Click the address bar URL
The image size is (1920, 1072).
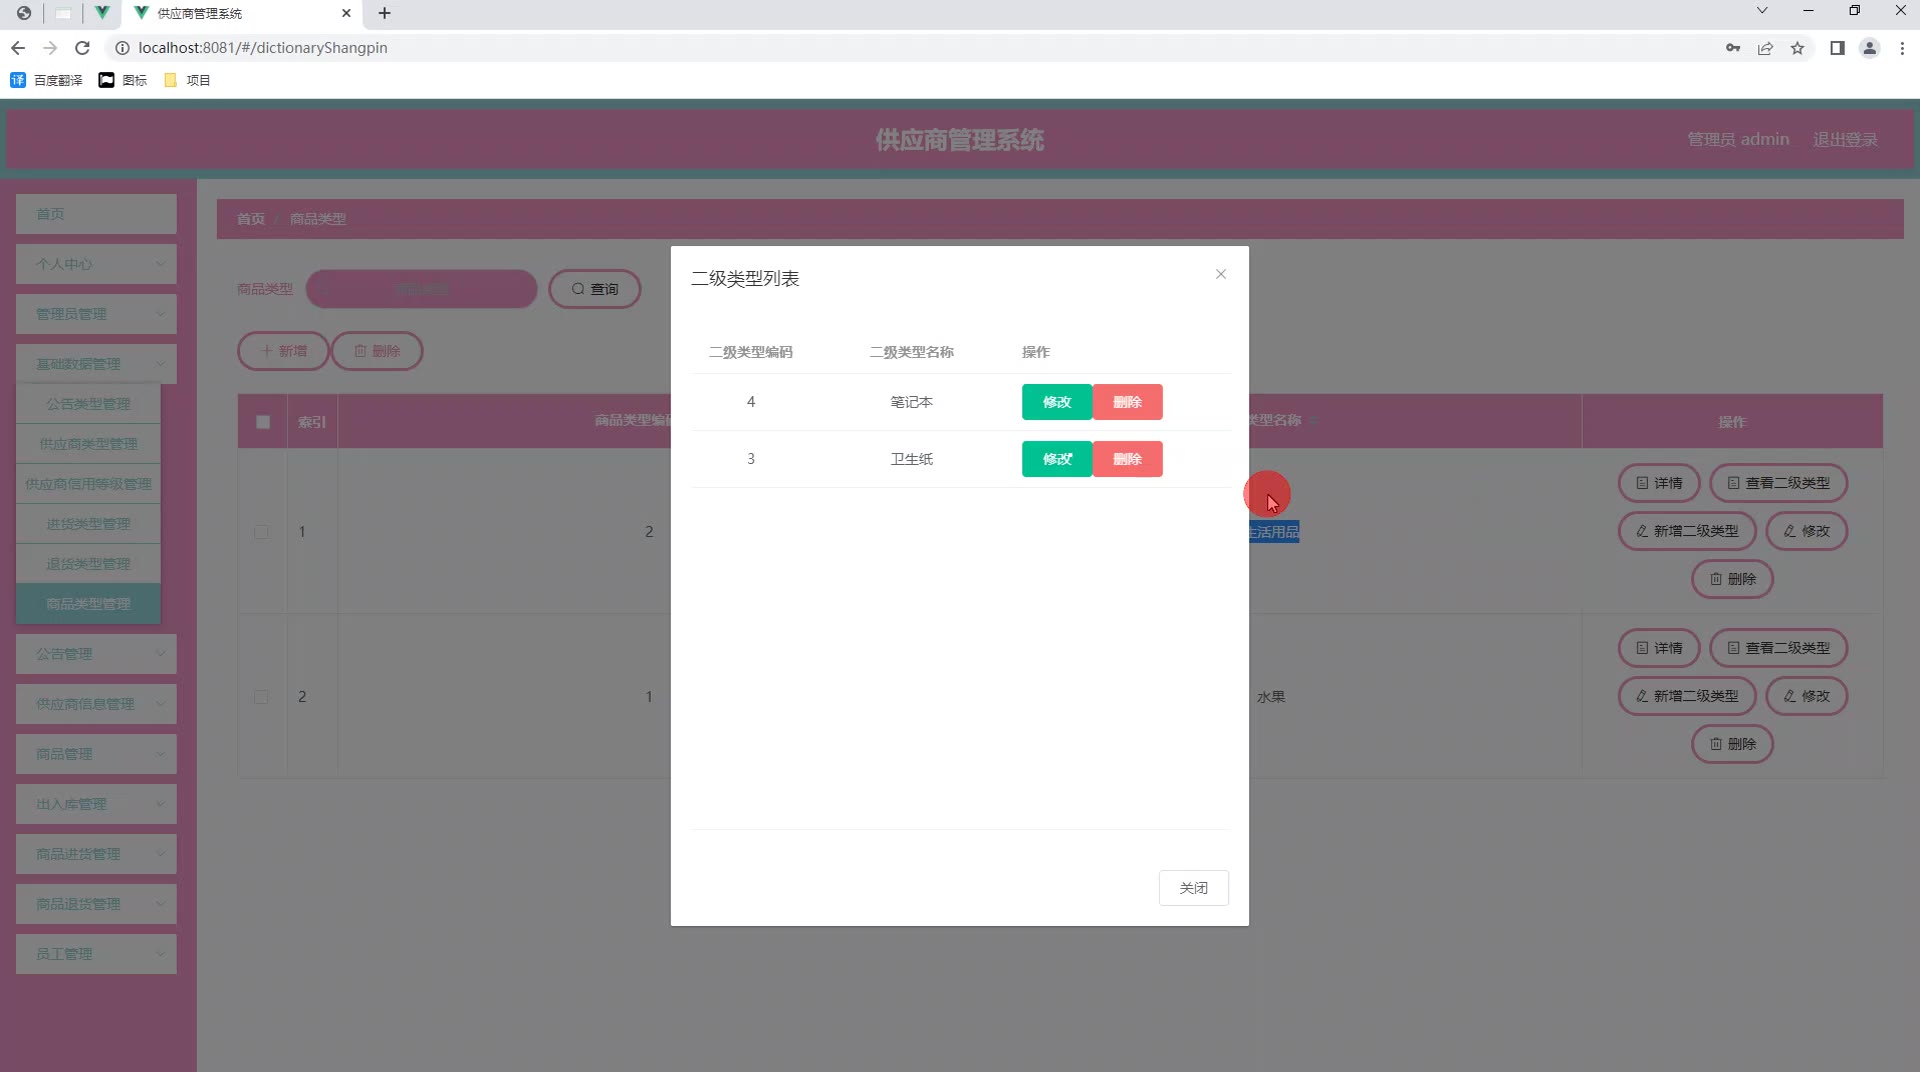pos(263,48)
